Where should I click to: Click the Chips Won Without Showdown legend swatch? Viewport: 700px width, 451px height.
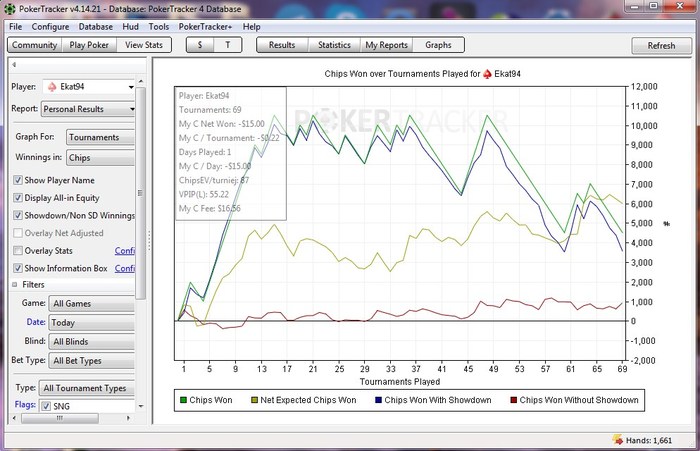coord(513,400)
